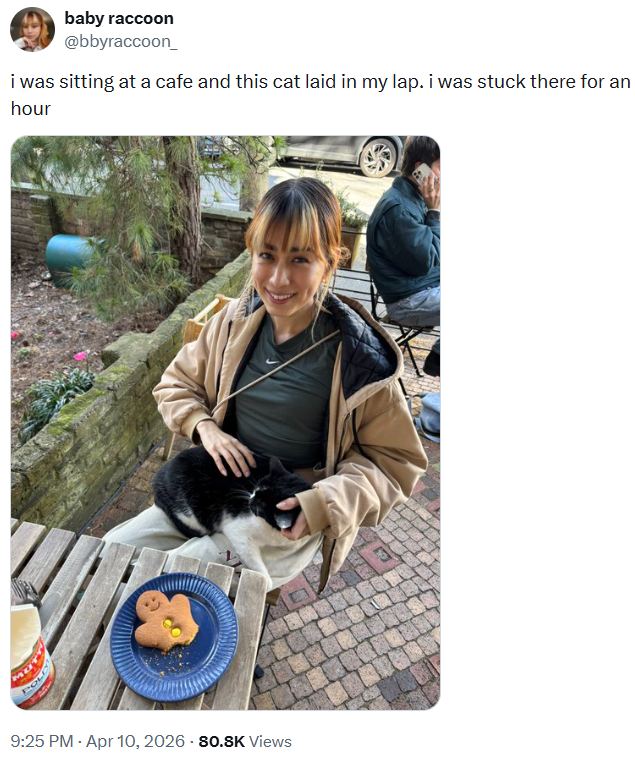
Task: Click the display name "baby raccoon"
Action: (119, 18)
